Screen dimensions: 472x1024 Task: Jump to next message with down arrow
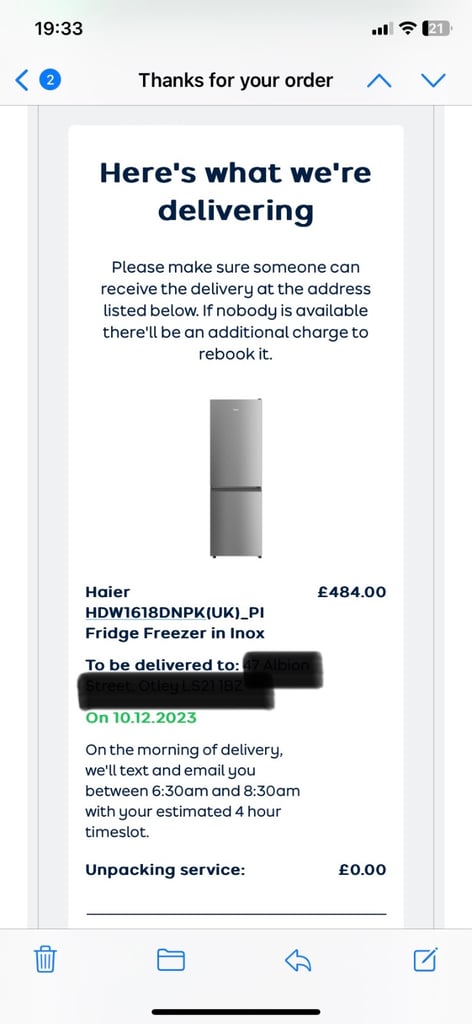pos(433,80)
